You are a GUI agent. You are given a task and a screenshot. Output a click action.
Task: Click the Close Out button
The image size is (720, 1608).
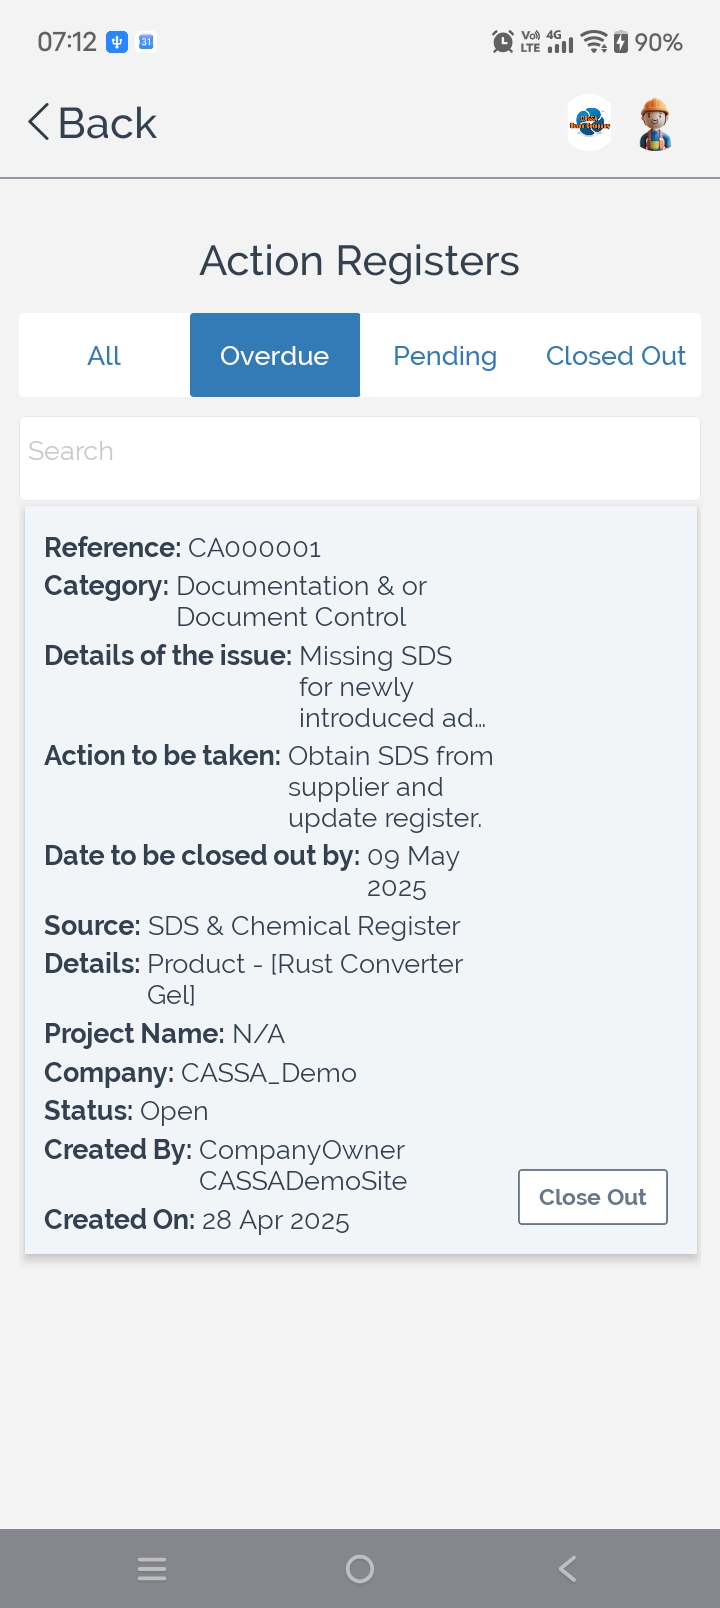(x=593, y=1197)
